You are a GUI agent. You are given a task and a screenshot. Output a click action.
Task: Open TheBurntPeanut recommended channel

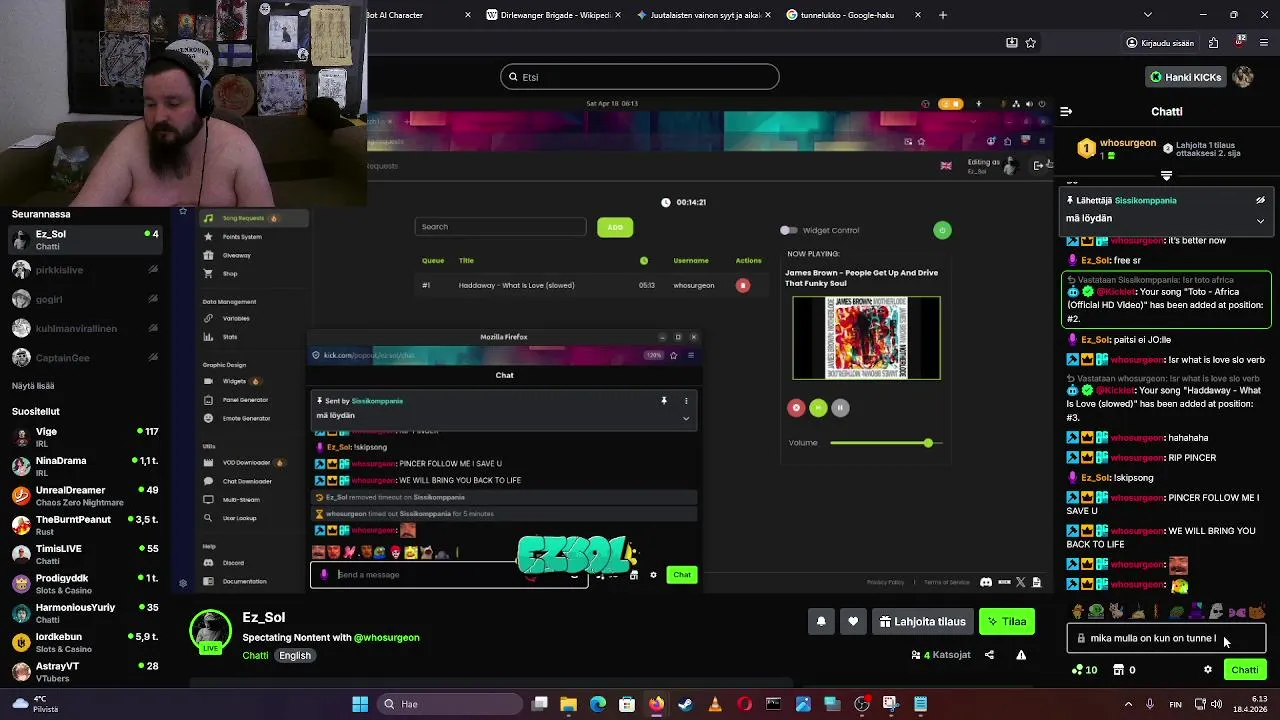click(85, 525)
